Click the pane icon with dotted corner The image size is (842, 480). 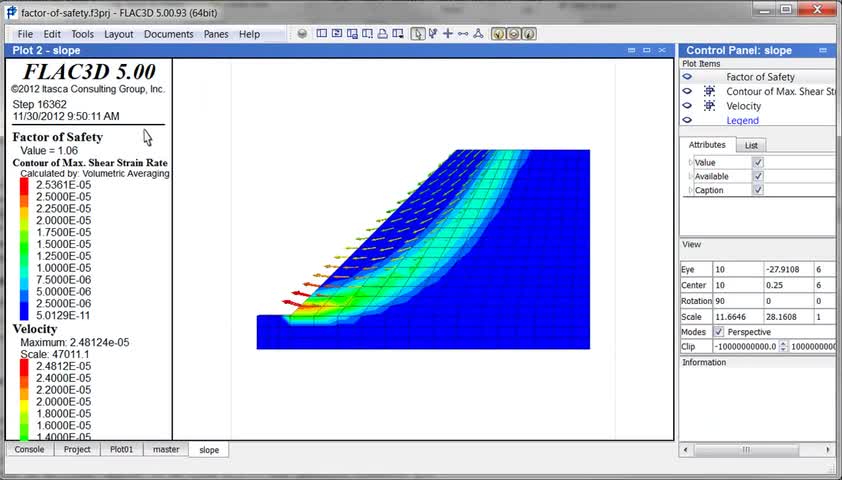(367, 34)
